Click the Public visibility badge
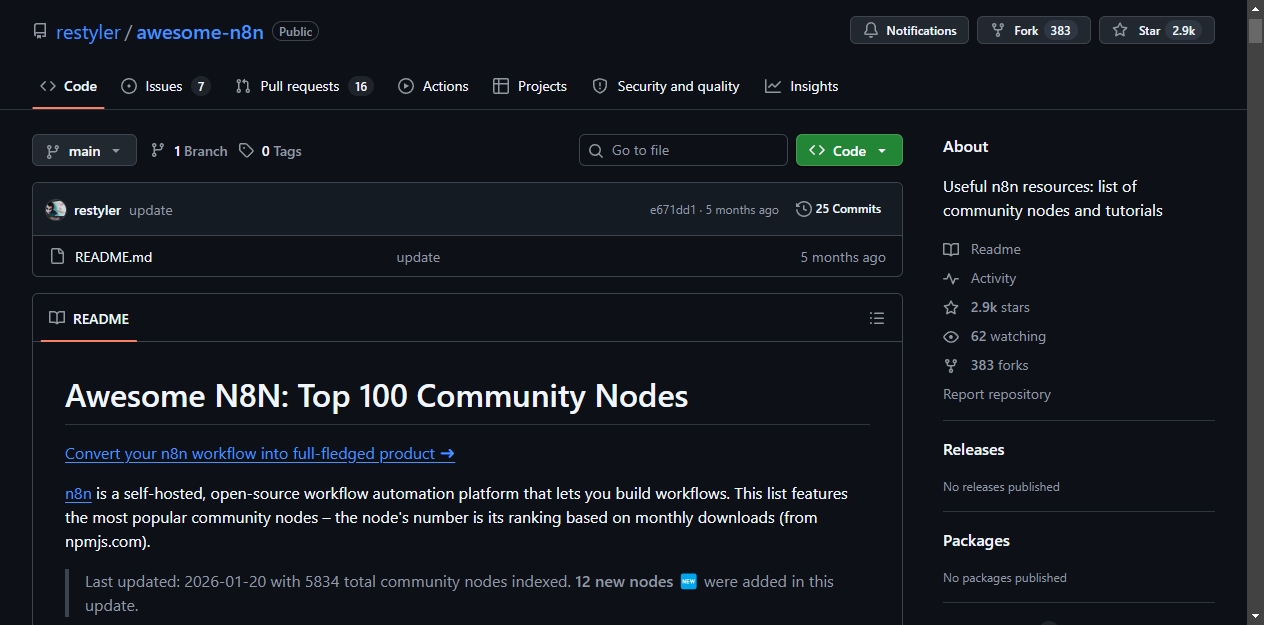The image size is (1264, 625). tap(295, 32)
